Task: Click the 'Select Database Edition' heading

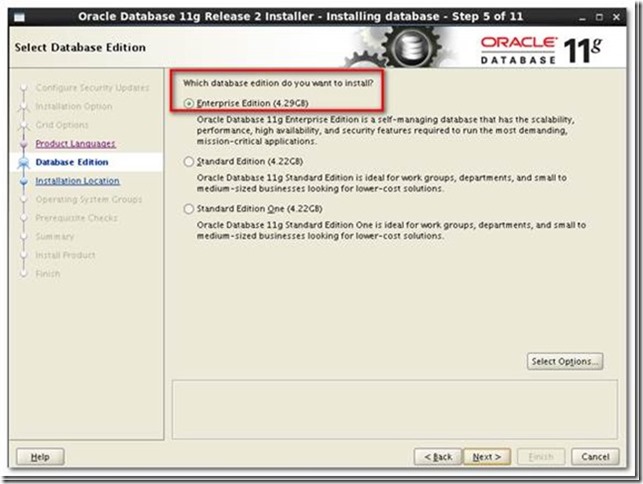Action: coord(80,48)
